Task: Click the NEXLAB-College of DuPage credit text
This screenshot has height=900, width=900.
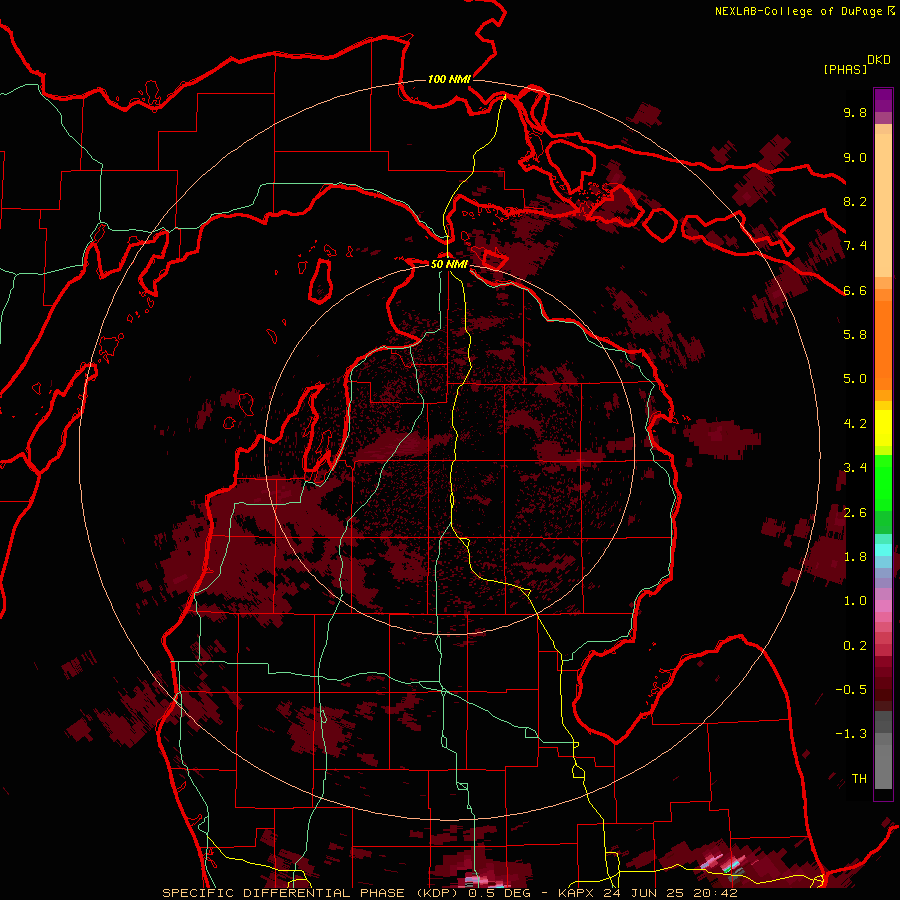Action: 798,11
